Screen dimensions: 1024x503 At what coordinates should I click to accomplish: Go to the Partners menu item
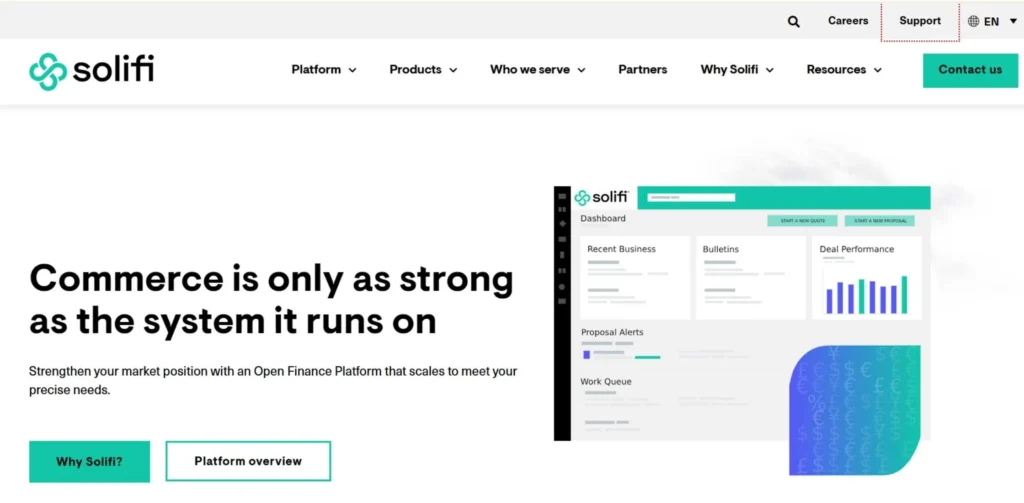(643, 70)
